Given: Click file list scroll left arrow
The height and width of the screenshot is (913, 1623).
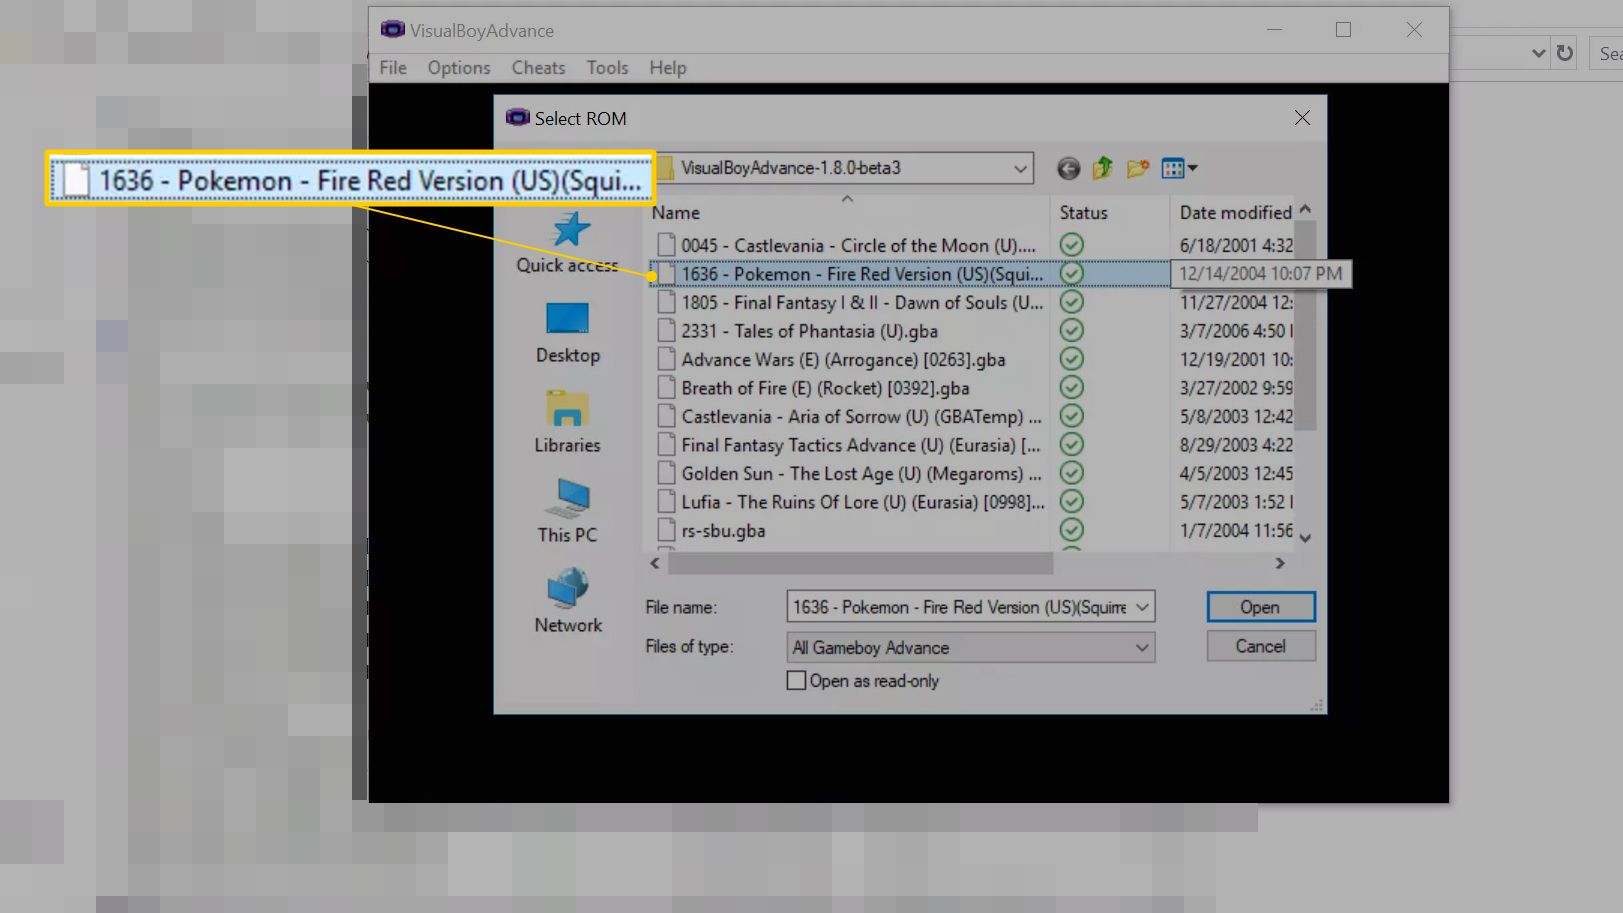Looking at the screenshot, I should pos(655,564).
